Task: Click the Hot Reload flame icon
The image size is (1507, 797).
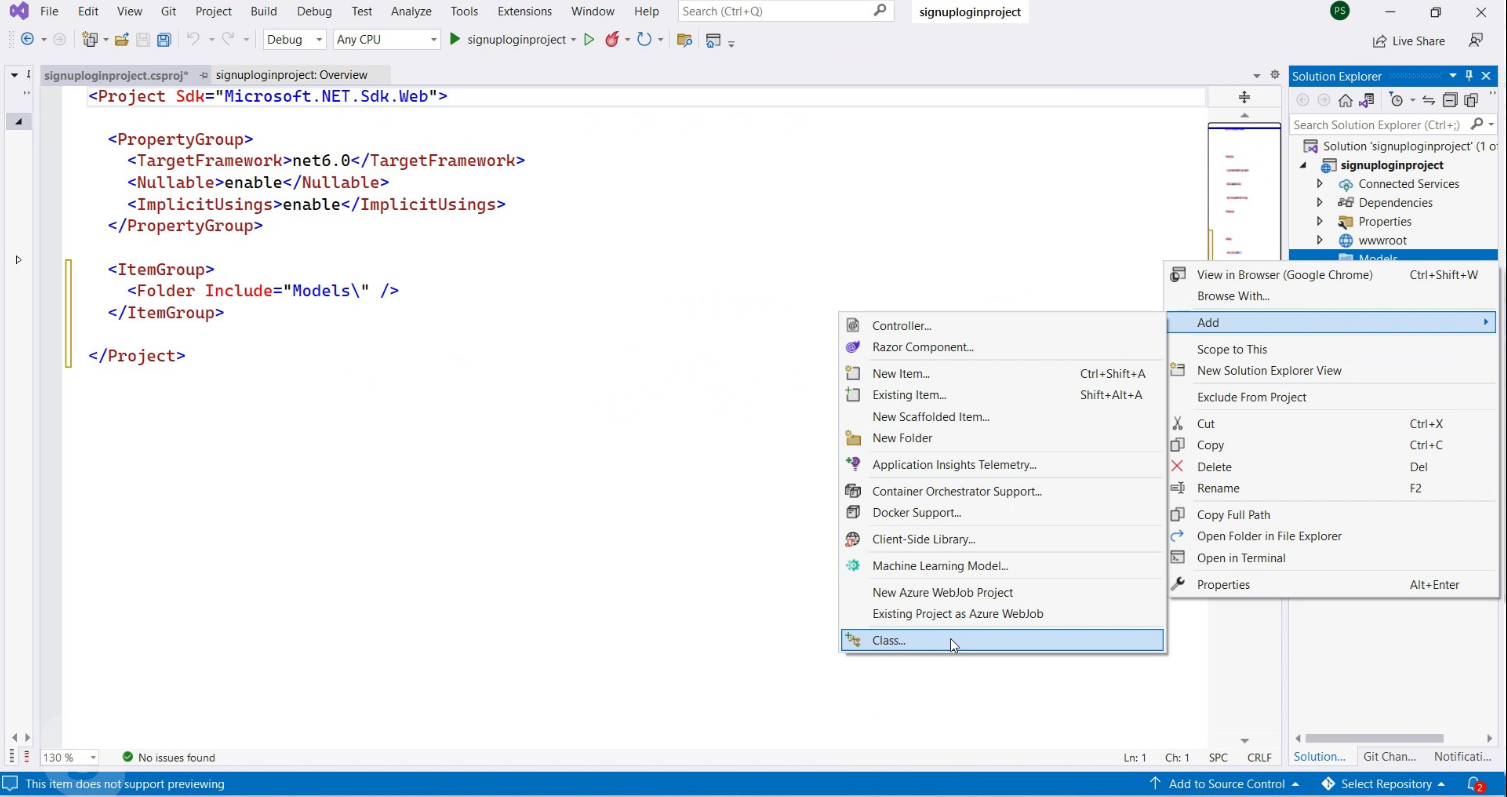Action: click(x=612, y=40)
